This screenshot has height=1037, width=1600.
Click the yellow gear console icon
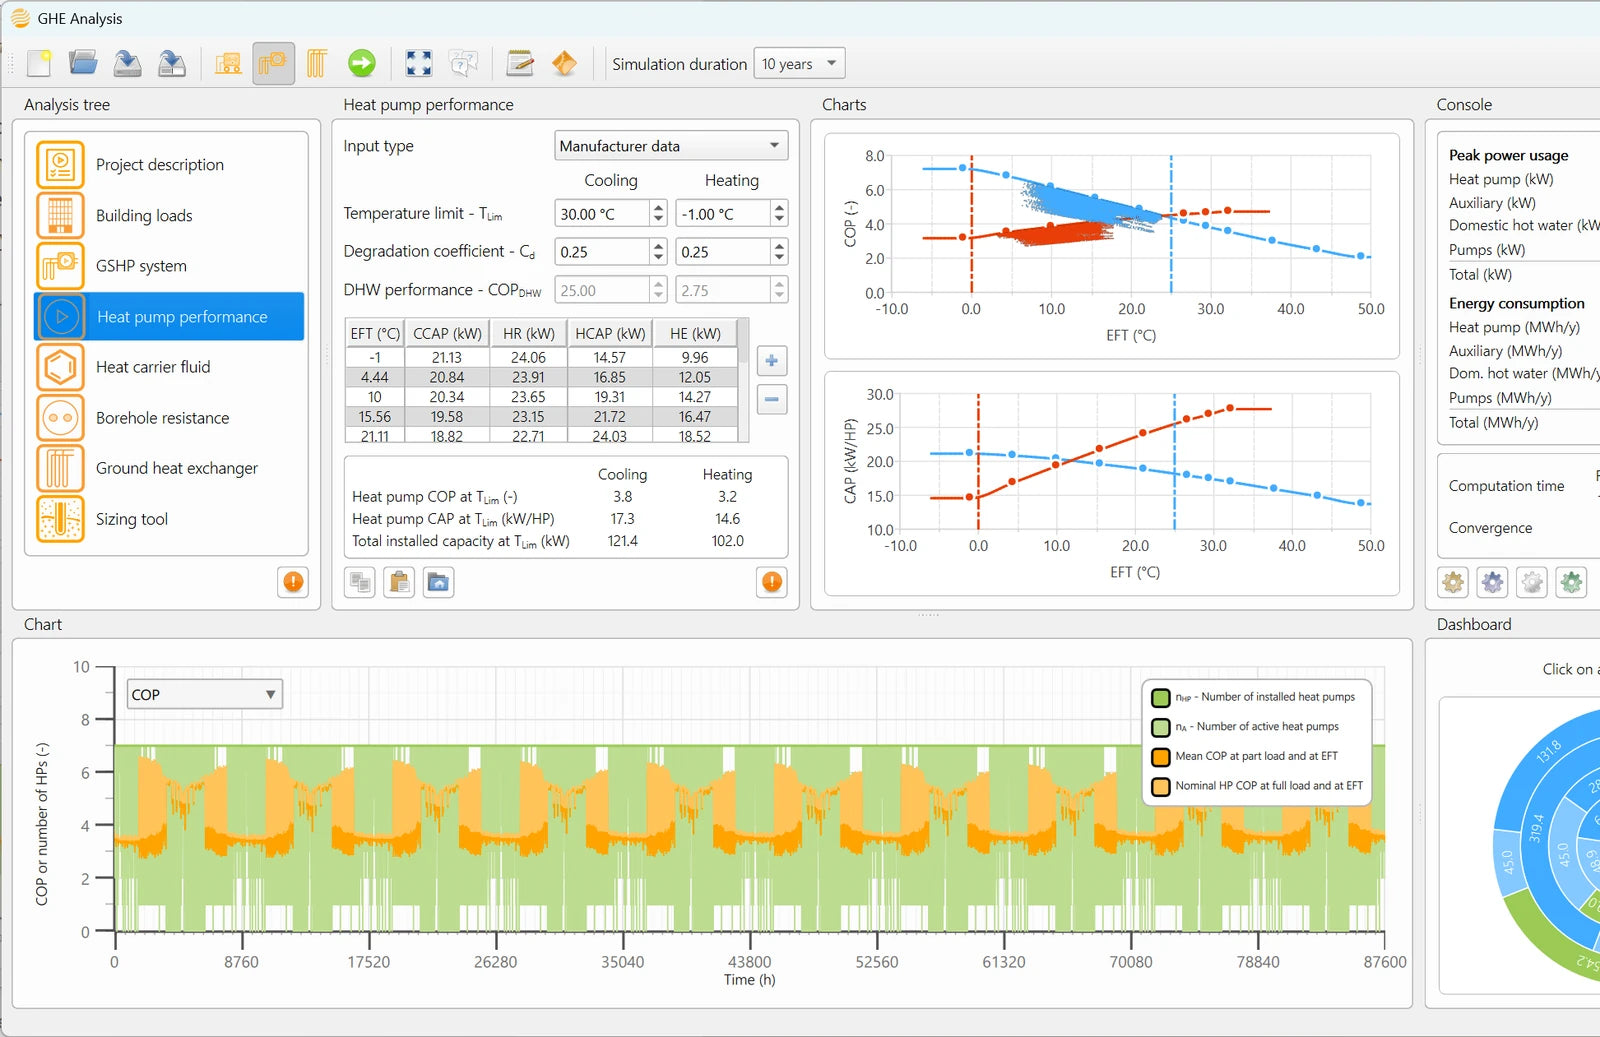1453,582
